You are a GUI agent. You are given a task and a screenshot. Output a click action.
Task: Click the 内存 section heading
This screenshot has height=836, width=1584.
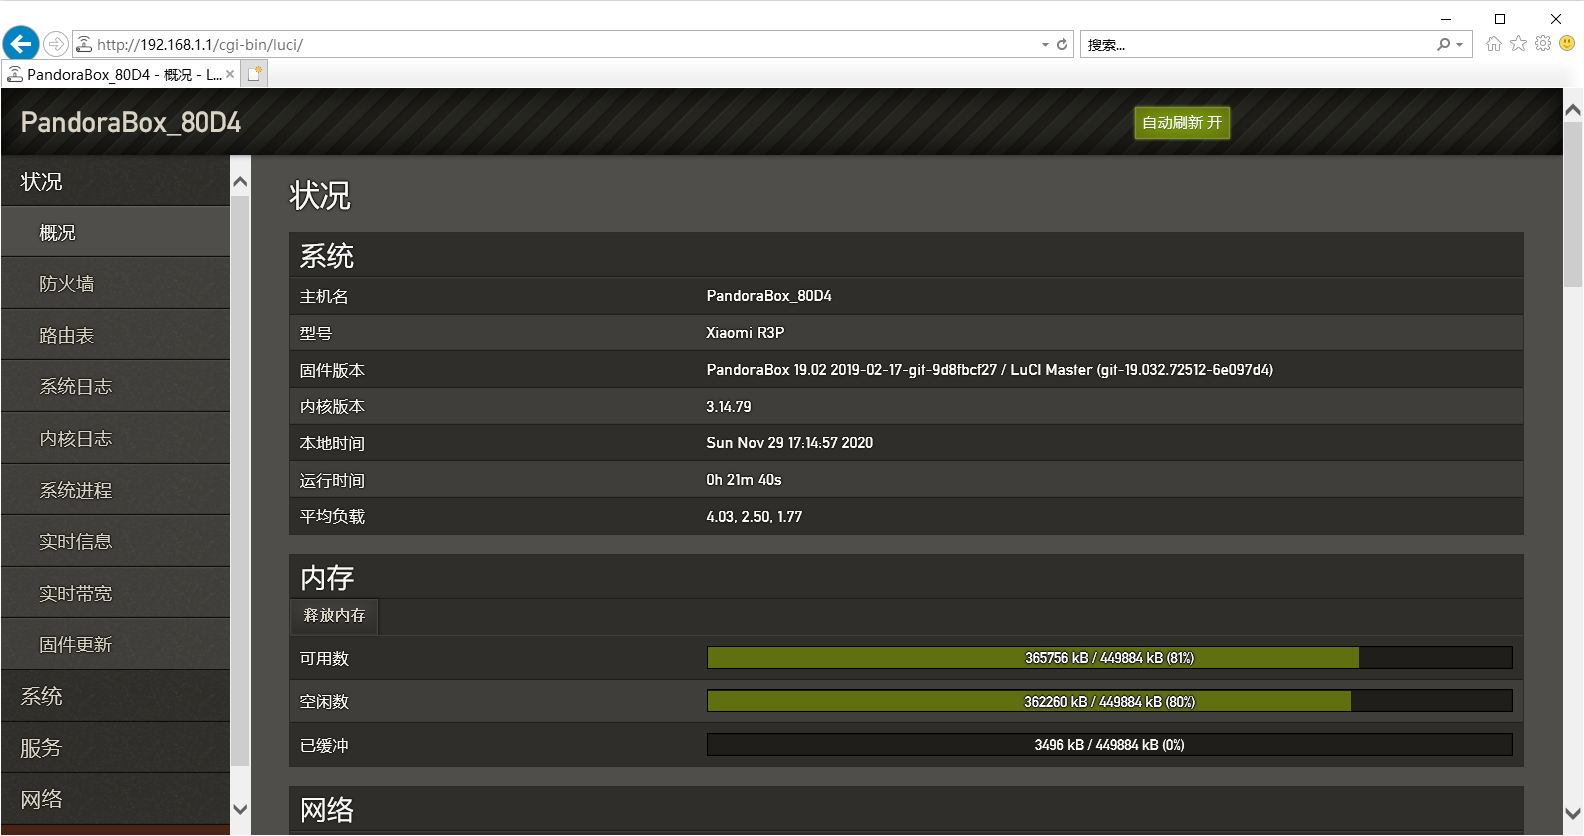coord(327,578)
